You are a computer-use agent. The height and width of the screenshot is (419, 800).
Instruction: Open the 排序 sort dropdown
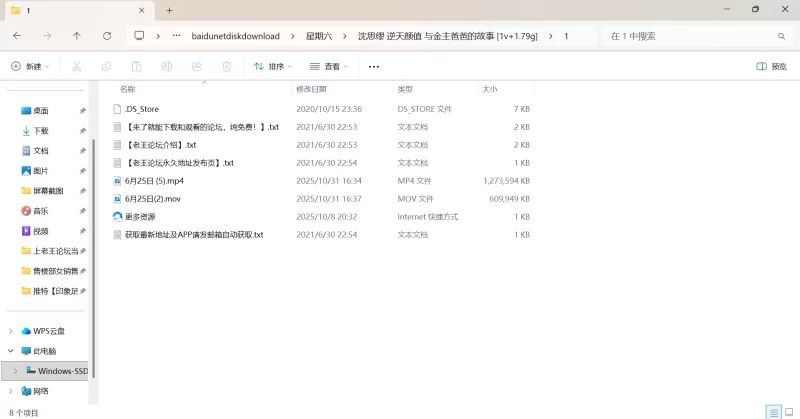coord(273,66)
